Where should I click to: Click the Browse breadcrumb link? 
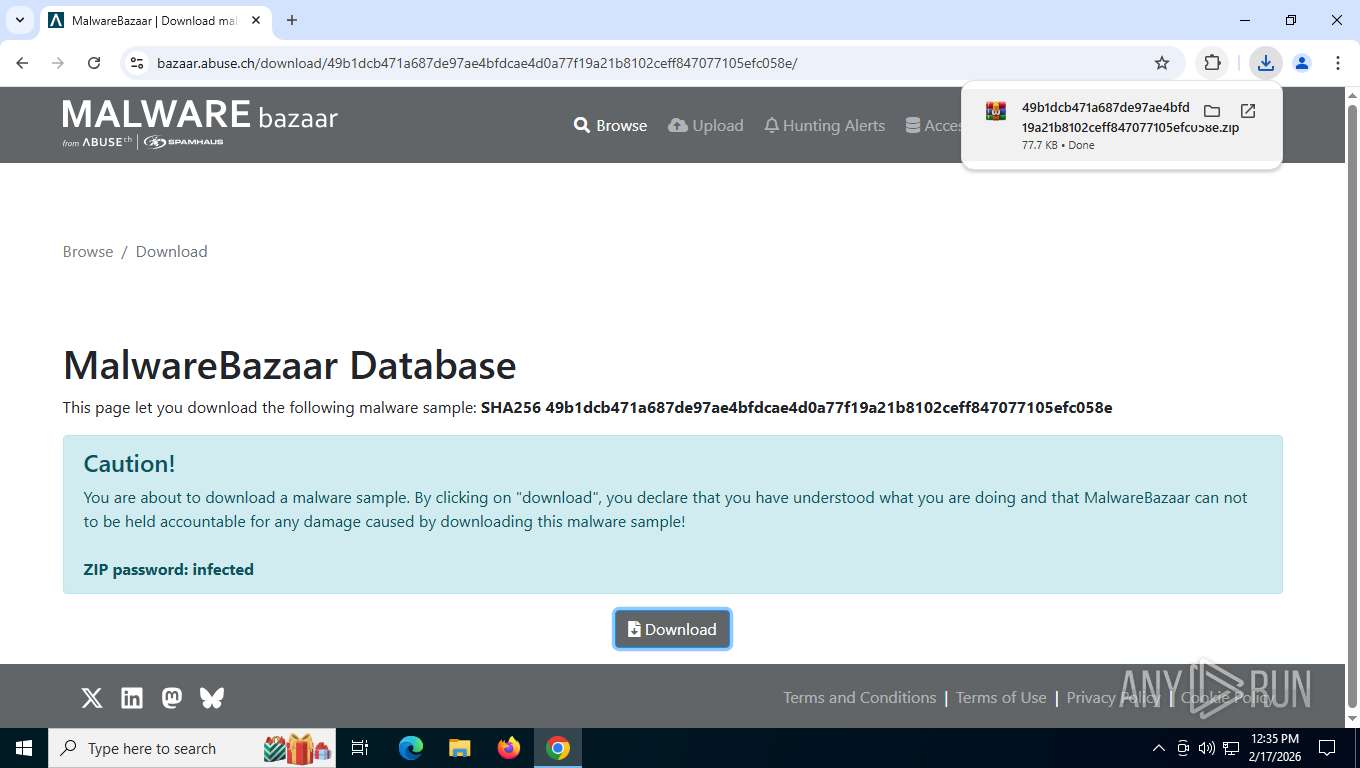point(88,251)
